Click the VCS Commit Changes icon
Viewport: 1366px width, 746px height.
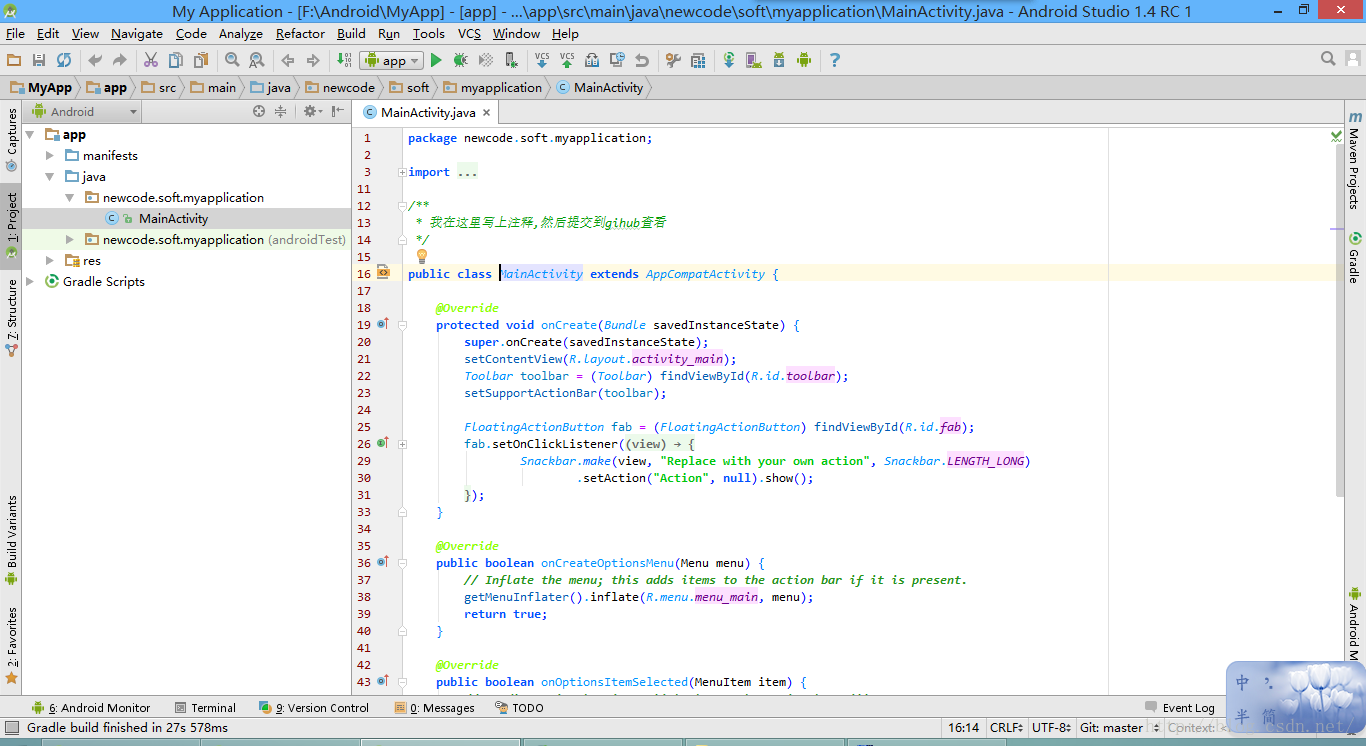point(567,60)
